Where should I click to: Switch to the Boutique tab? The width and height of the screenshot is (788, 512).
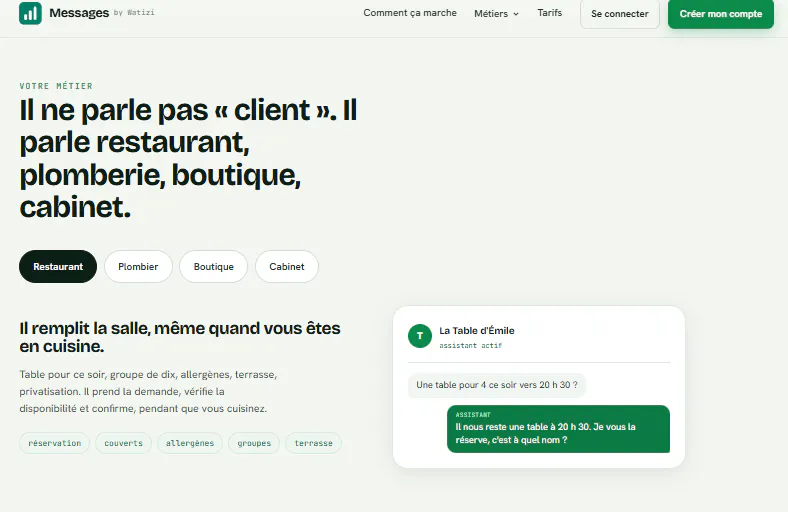pyautogui.click(x=214, y=266)
